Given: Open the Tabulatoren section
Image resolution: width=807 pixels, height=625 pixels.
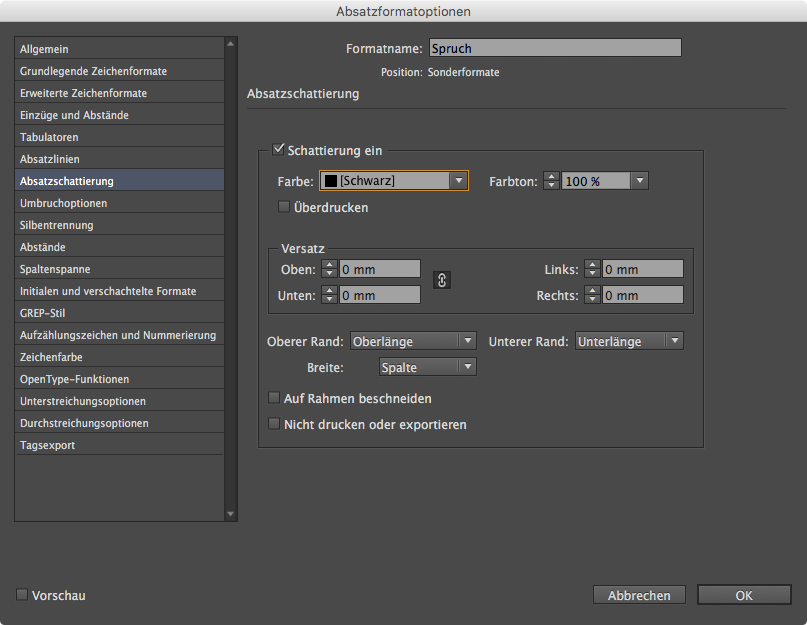Looking at the screenshot, I should (x=119, y=137).
